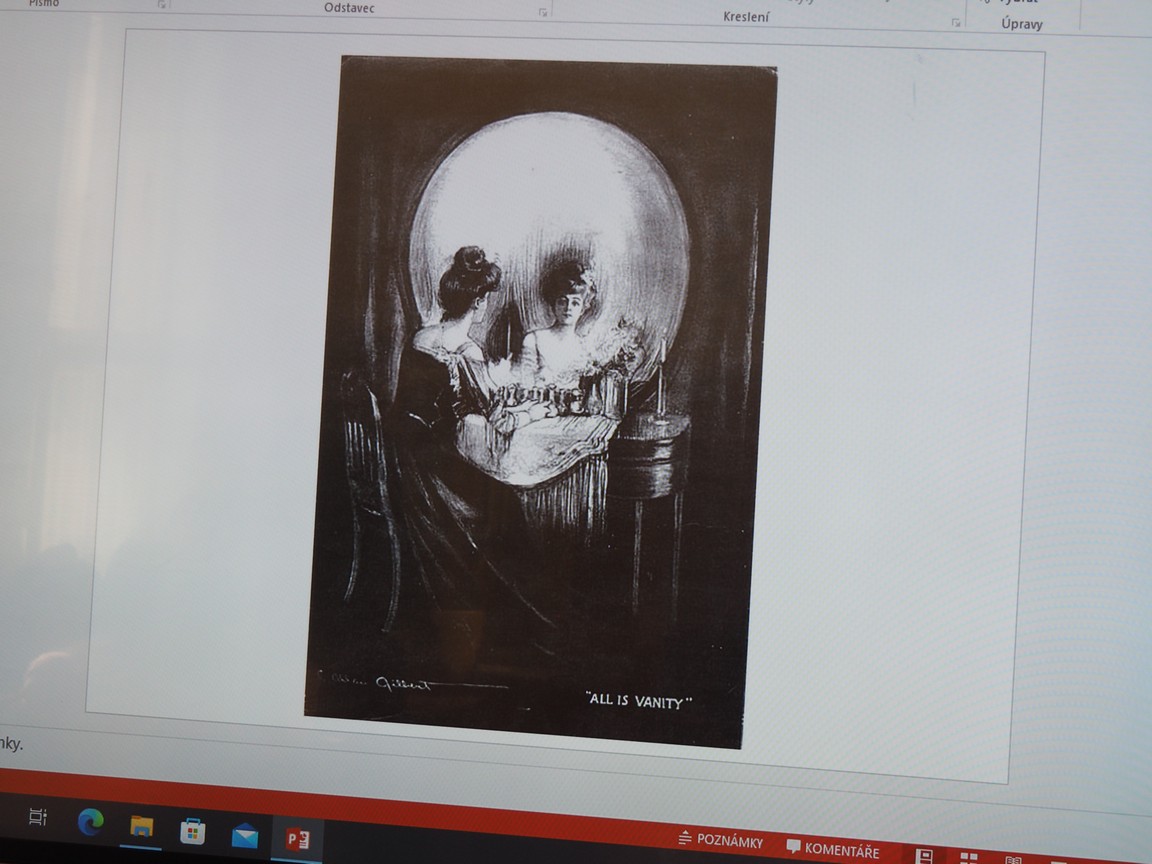This screenshot has width=1152, height=864.
Task: Click the Úpravy group label
Action: [1022, 24]
